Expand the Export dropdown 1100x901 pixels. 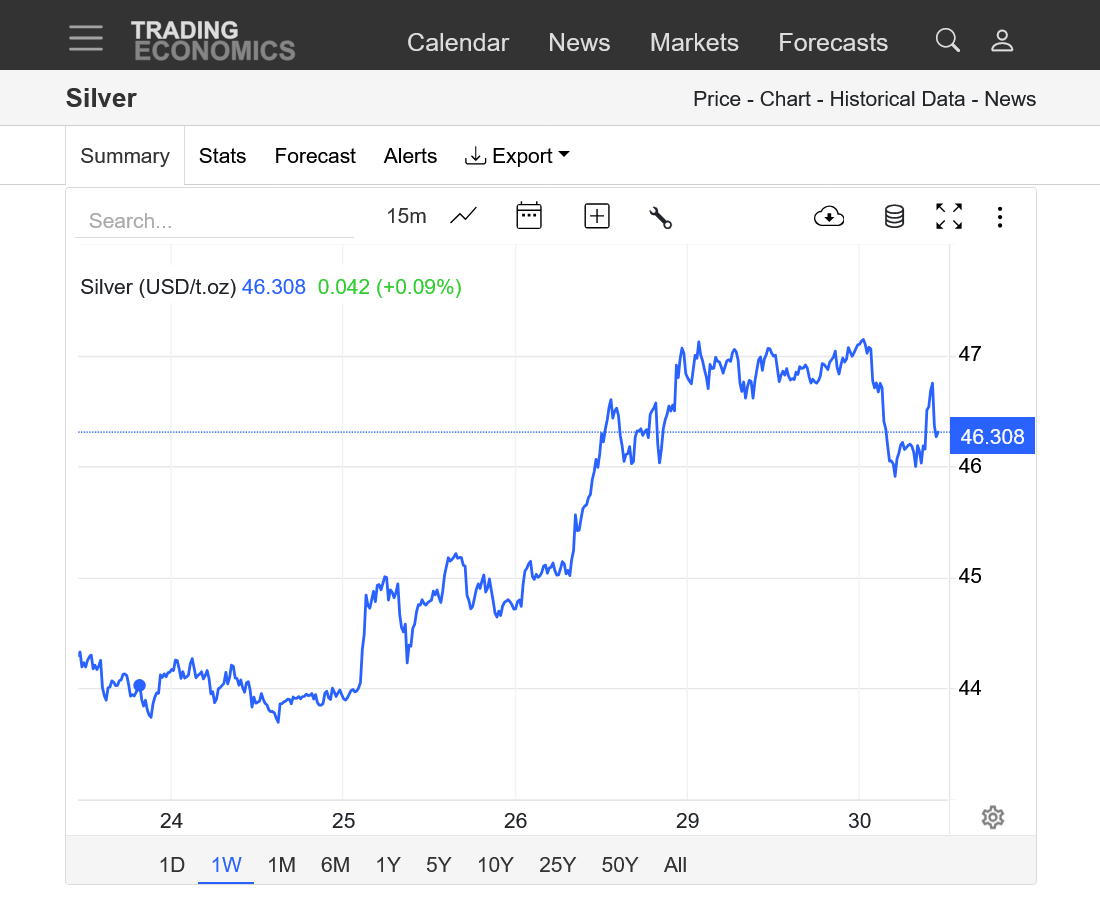click(x=518, y=156)
